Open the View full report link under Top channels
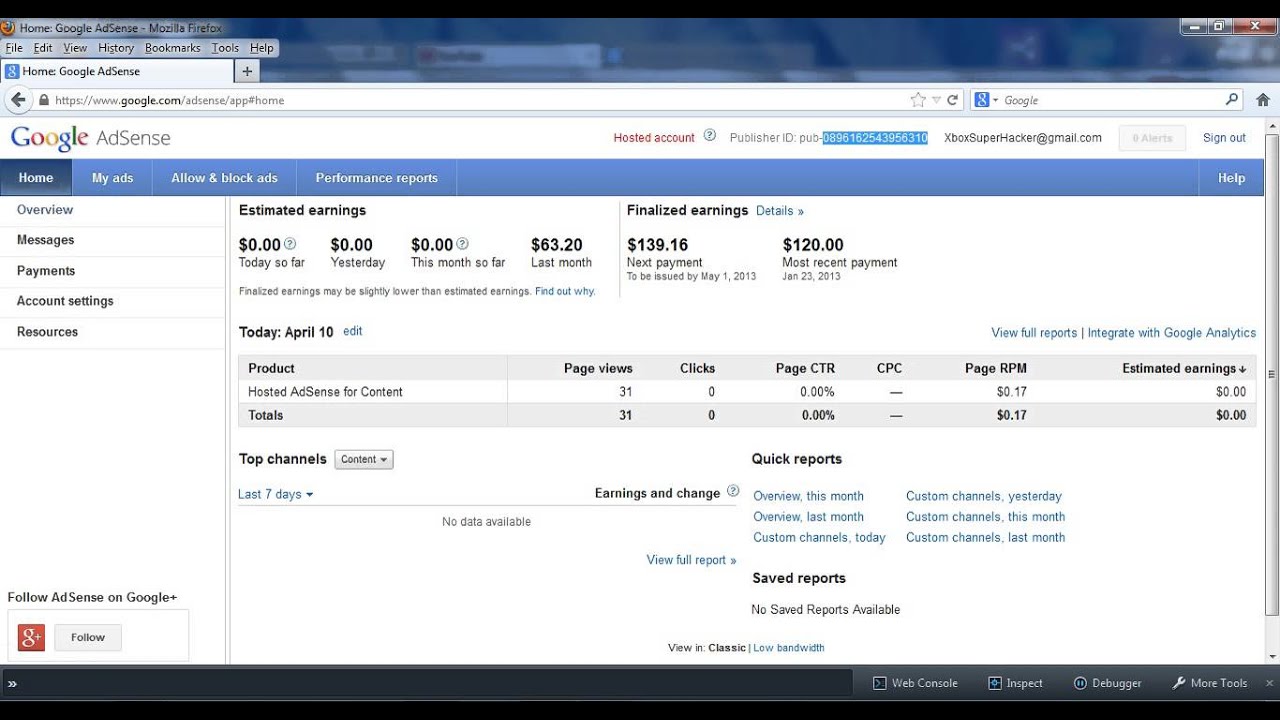1280x720 pixels. point(691,560)
